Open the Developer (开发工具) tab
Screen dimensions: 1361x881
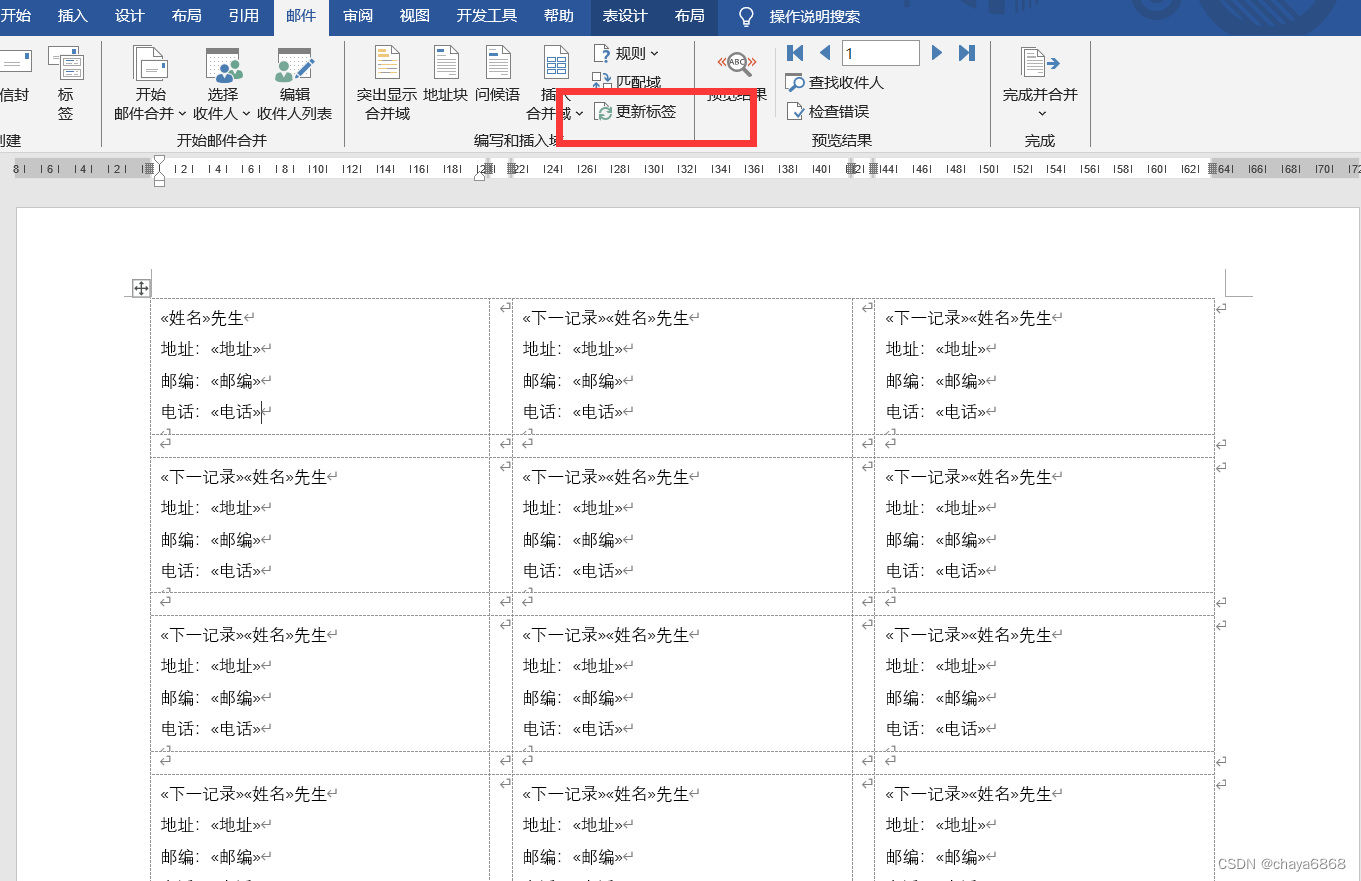pos(487,16)
